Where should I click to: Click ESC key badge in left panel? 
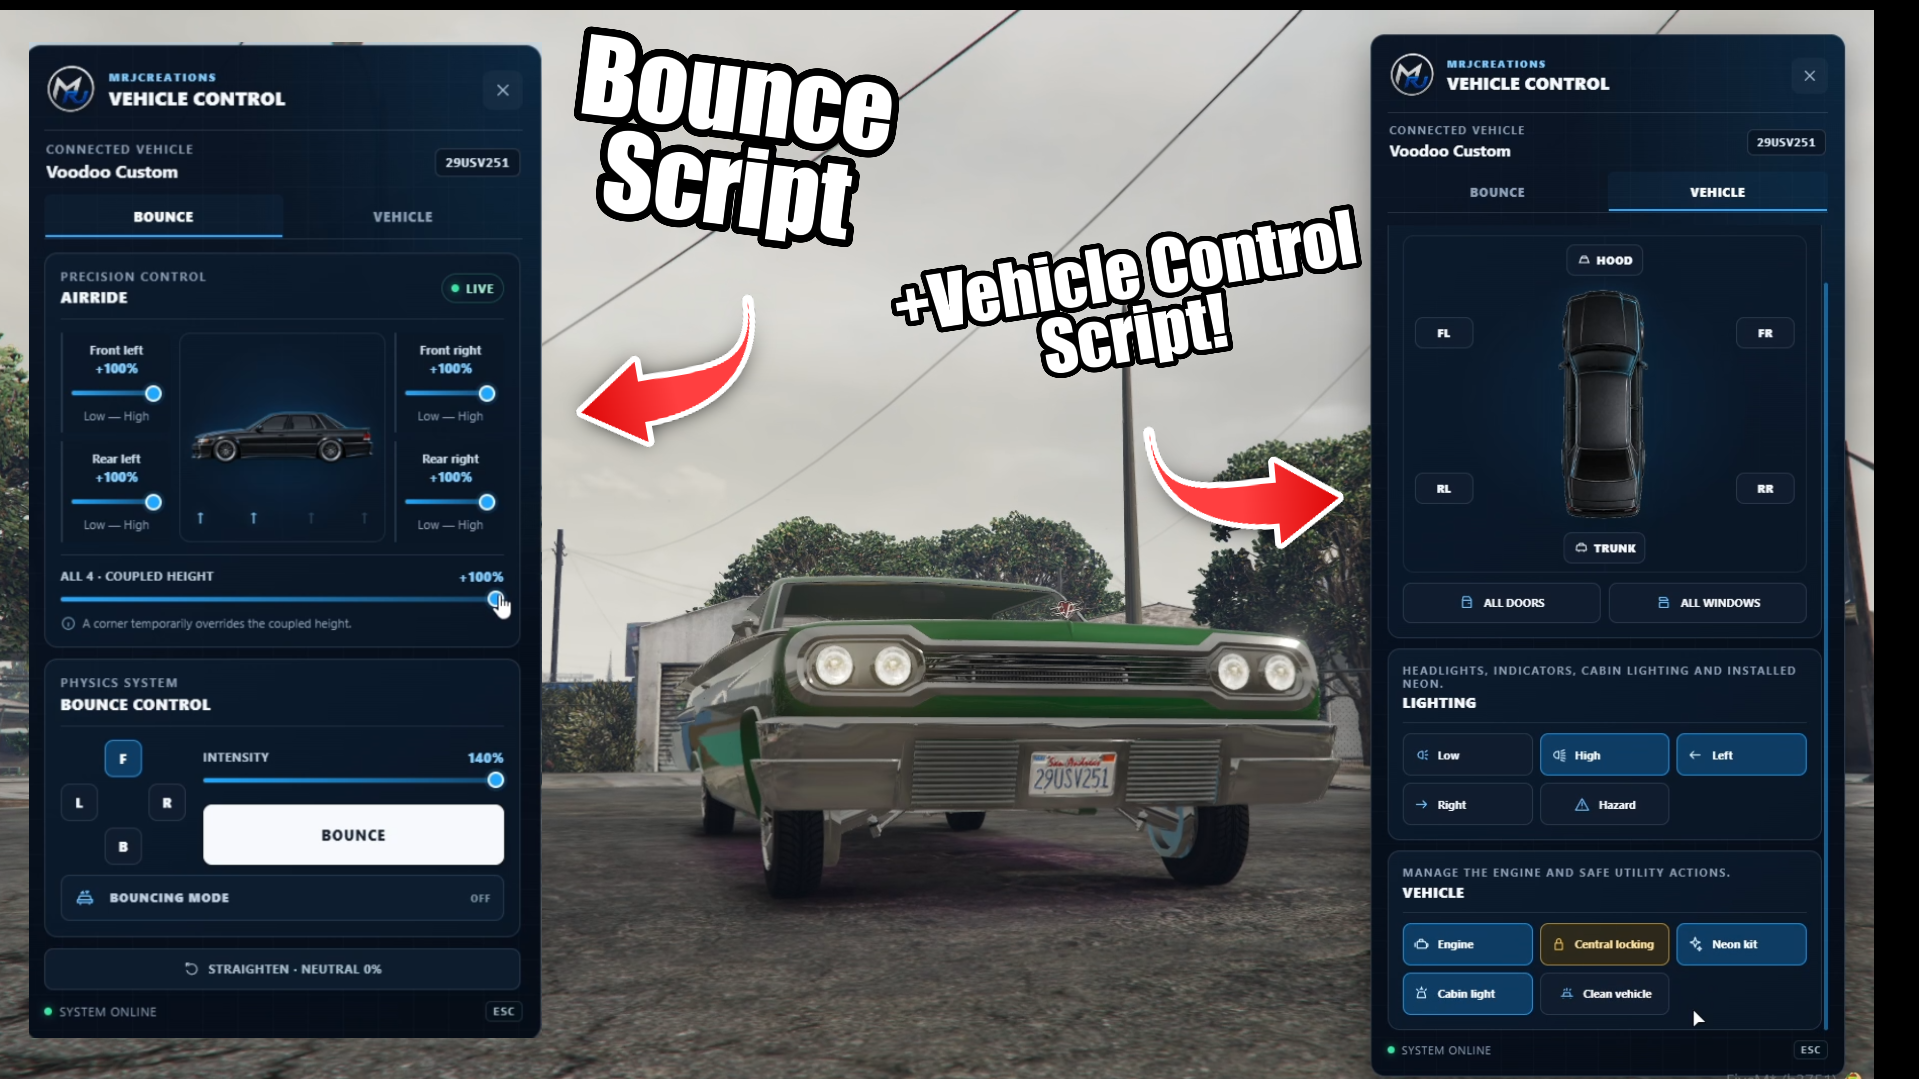tap(503, 1011)
